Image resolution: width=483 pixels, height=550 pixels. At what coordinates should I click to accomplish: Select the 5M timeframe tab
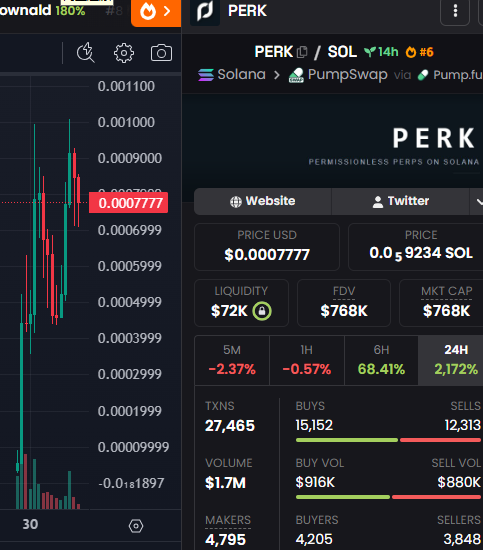pos(232,360)
